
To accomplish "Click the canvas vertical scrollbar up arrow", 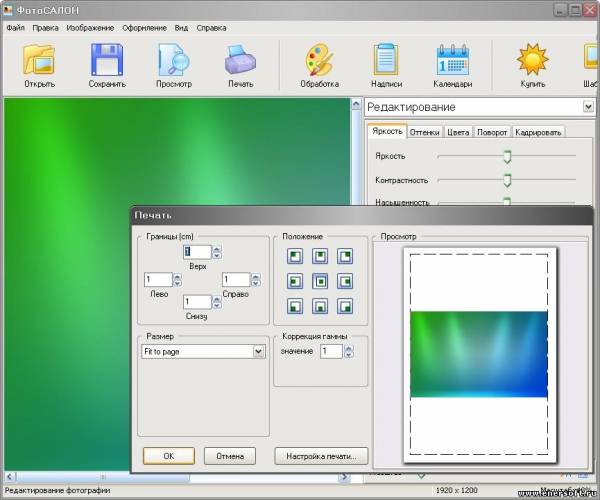I will 356,104.
